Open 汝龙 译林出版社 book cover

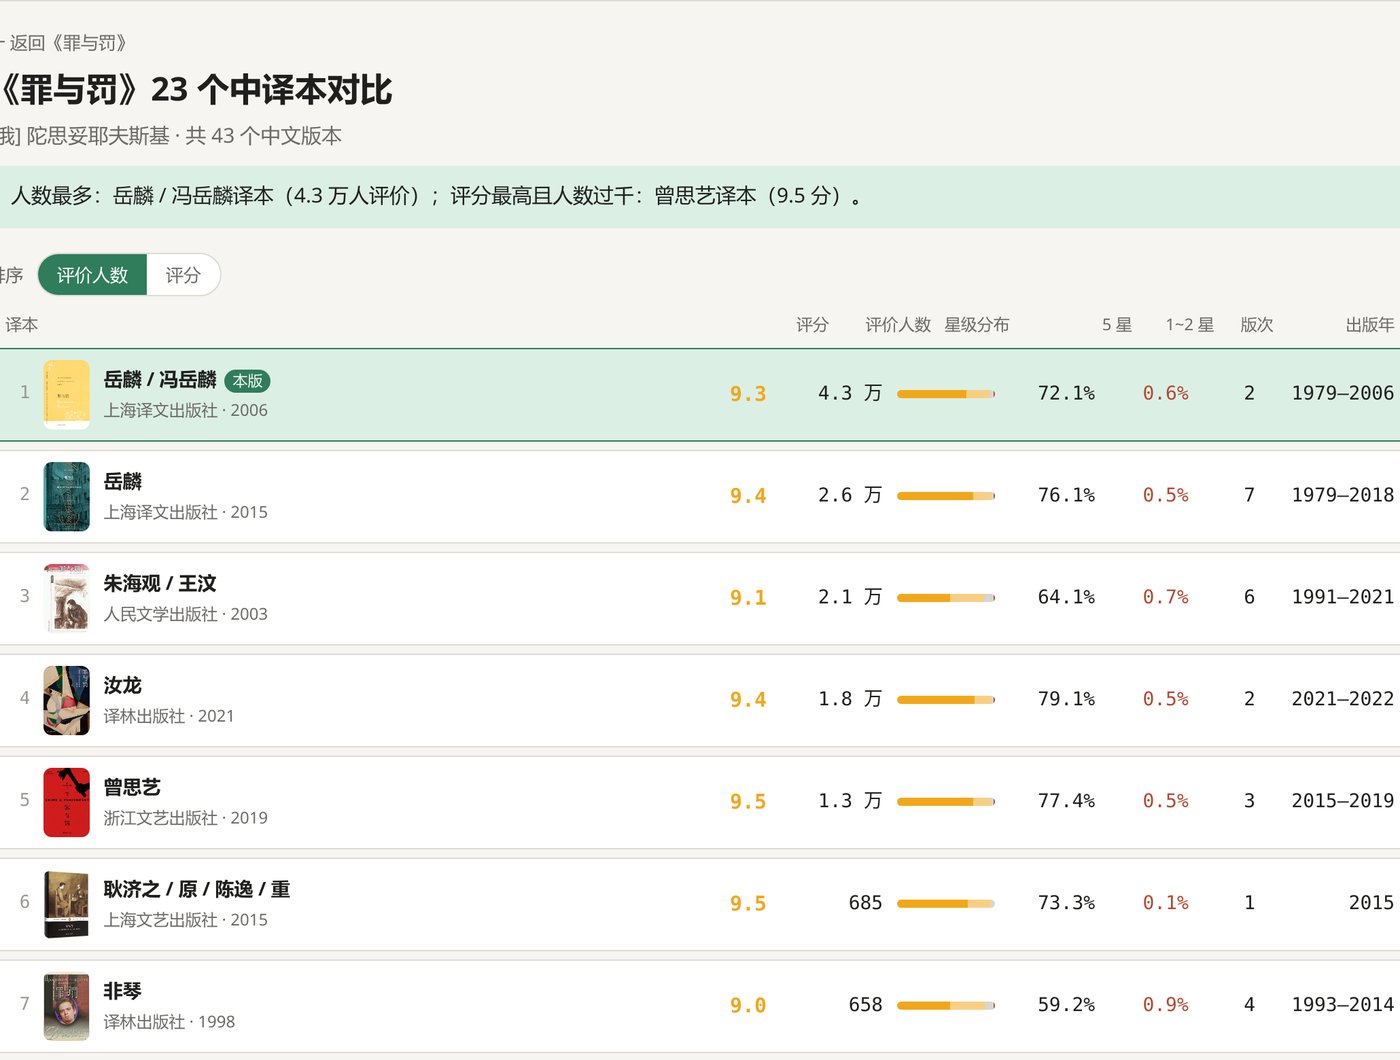click(67, 701)
